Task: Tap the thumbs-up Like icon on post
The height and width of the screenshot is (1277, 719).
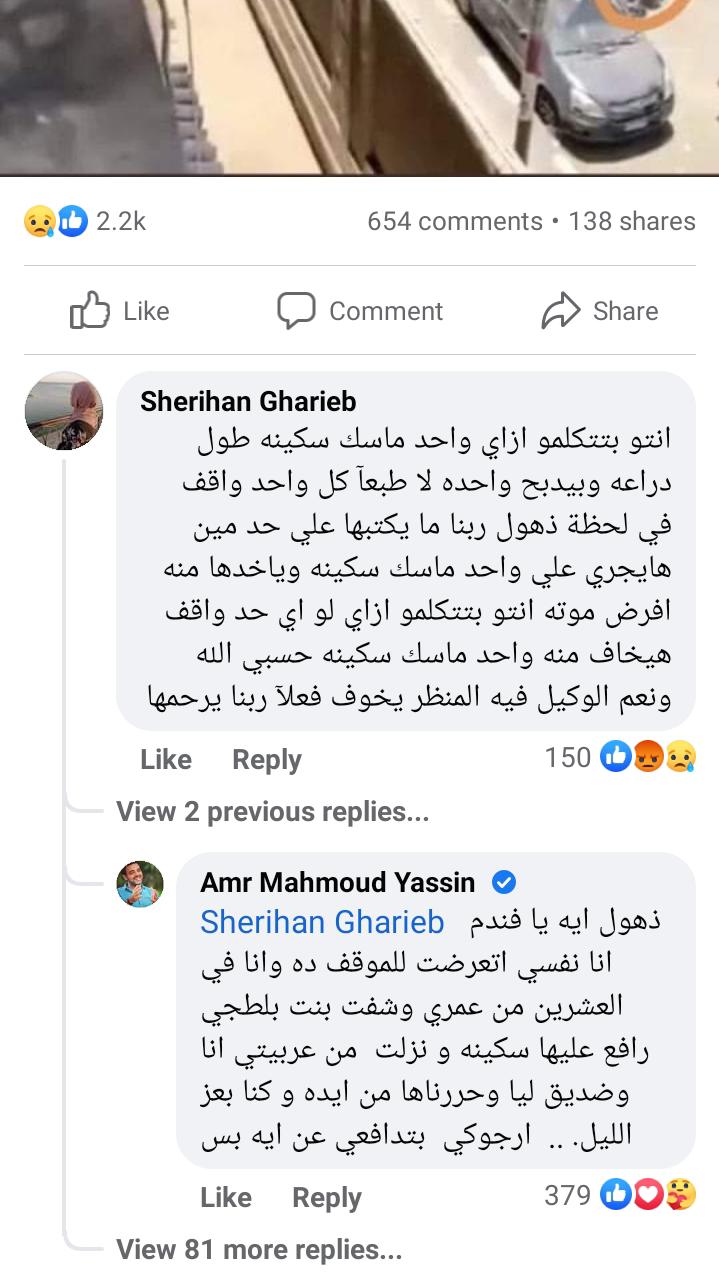Action: pyautogui.click(x=89, y=311)
